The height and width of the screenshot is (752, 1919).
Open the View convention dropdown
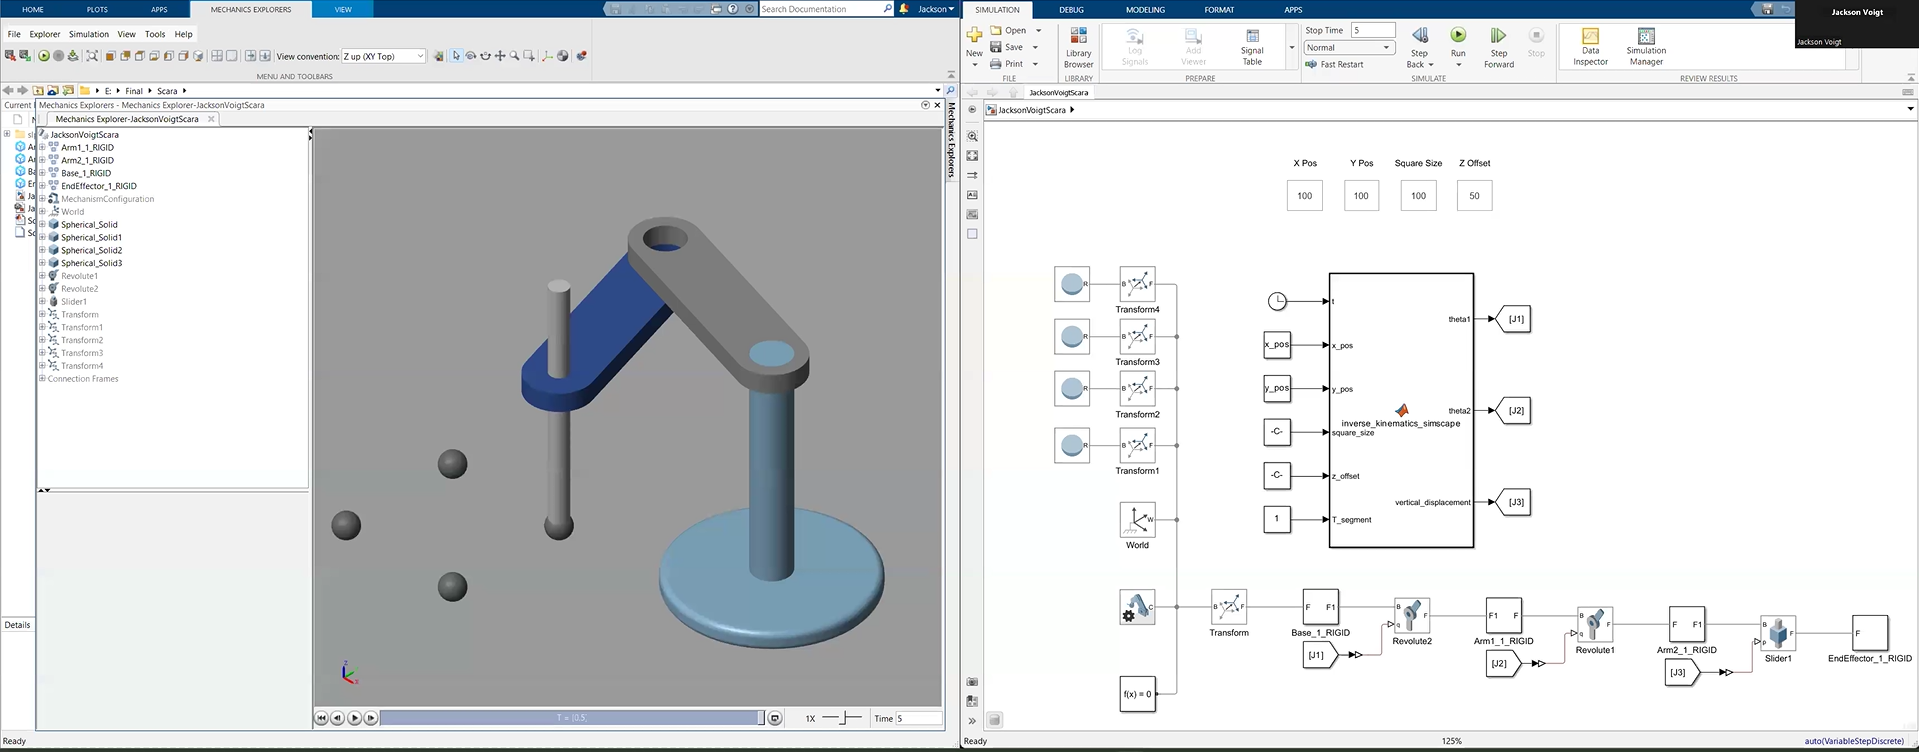pyautogui.click(x=384, y=56)
